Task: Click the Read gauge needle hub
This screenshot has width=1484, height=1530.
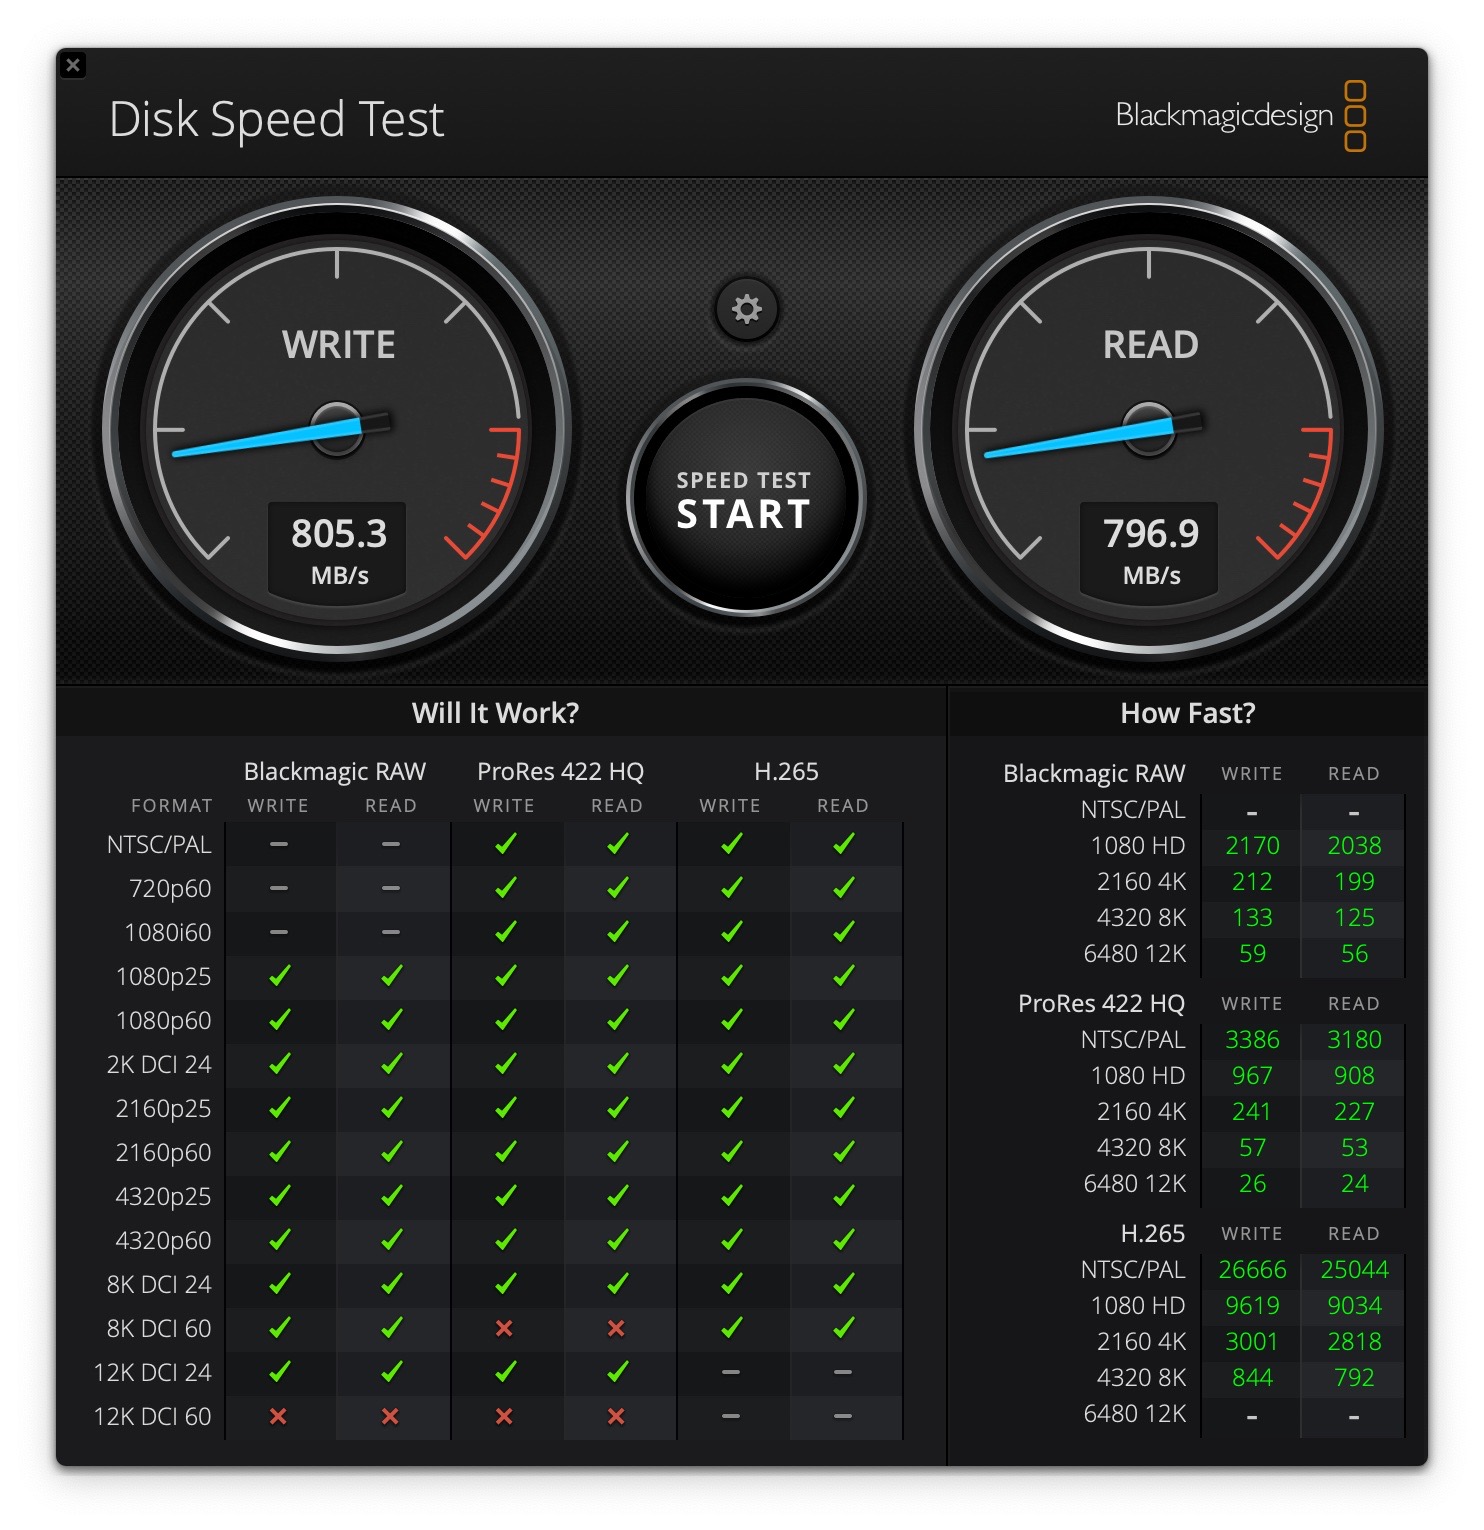Action: point(1149,429)
